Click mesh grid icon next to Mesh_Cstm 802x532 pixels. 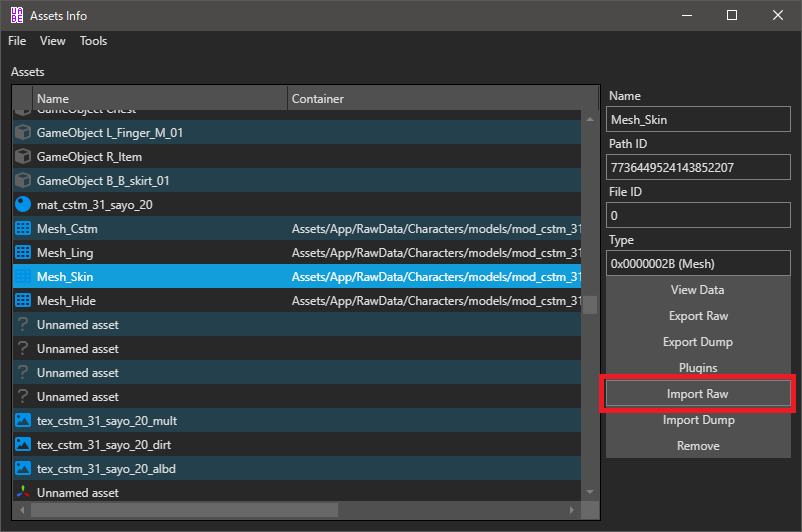pyautogui.click(x=23, y=229)
